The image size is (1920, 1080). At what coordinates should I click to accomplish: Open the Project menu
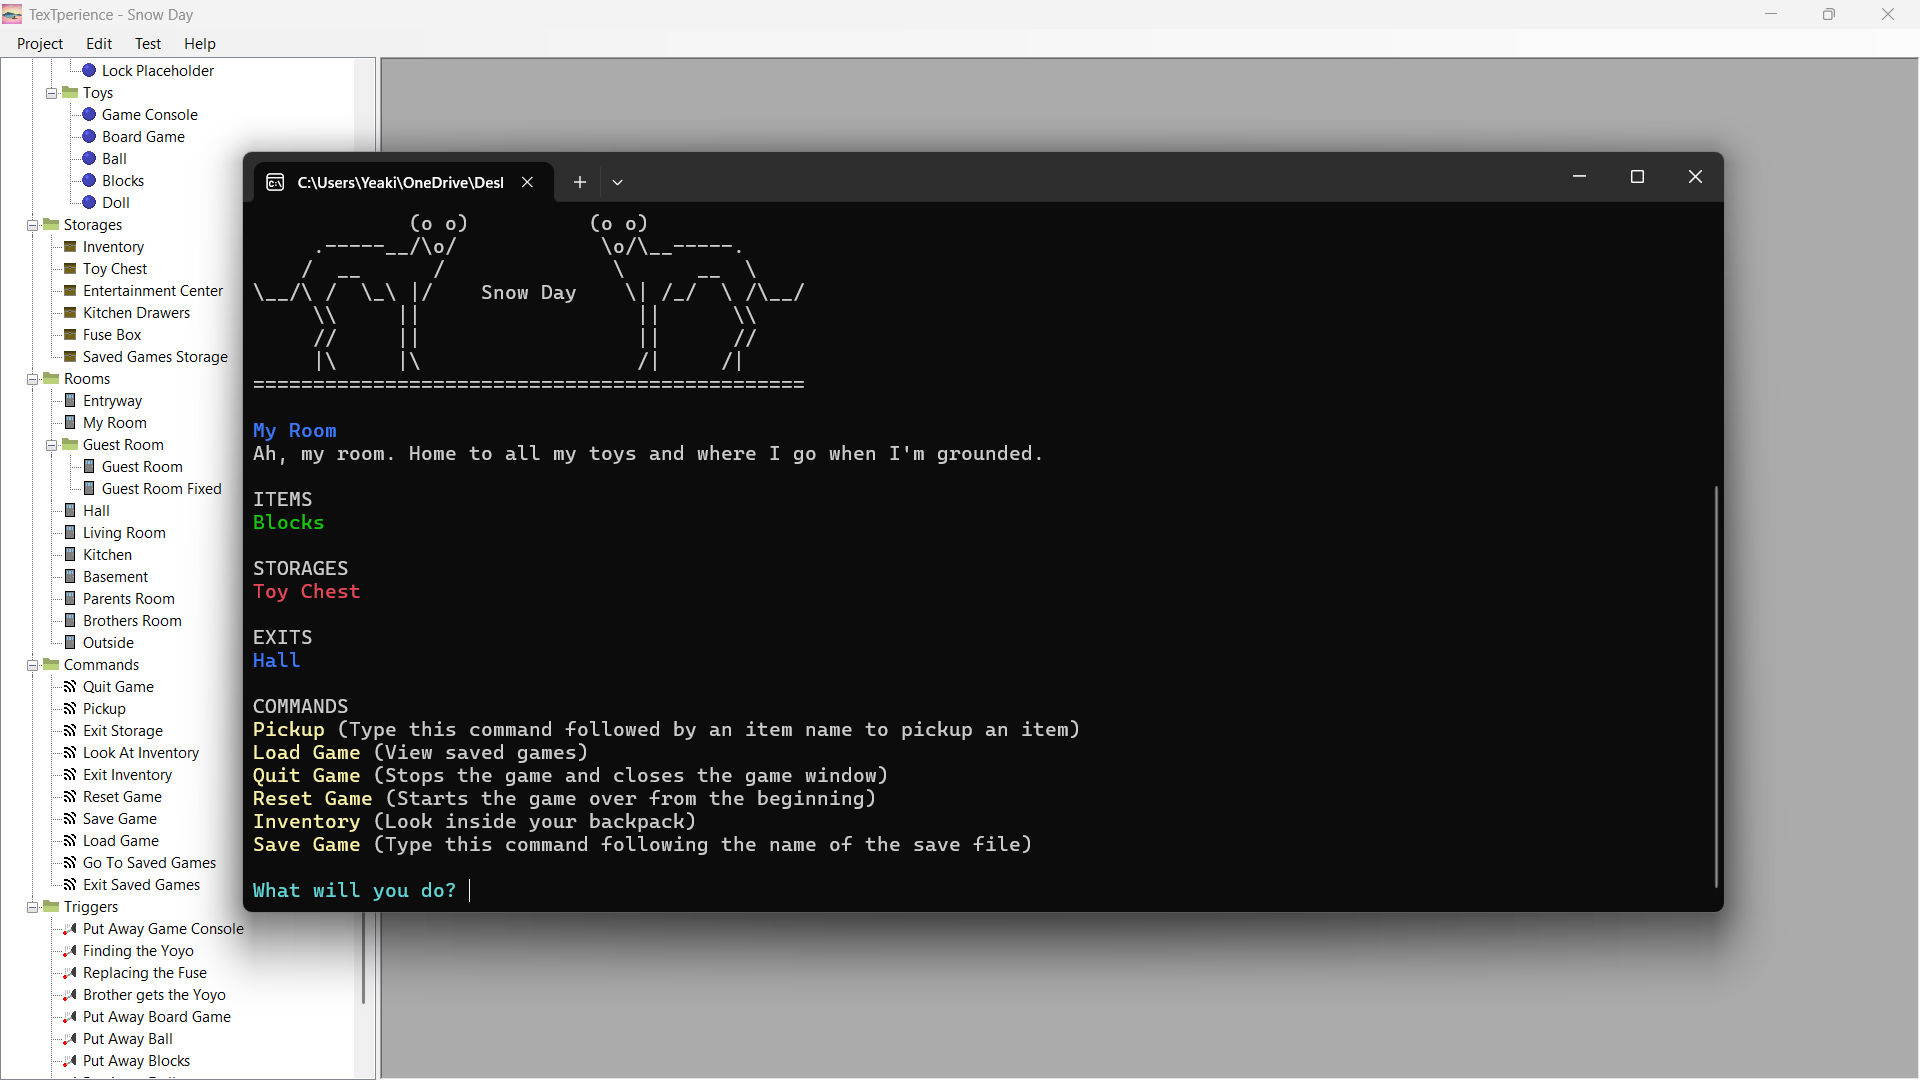(x=40, y=43)
